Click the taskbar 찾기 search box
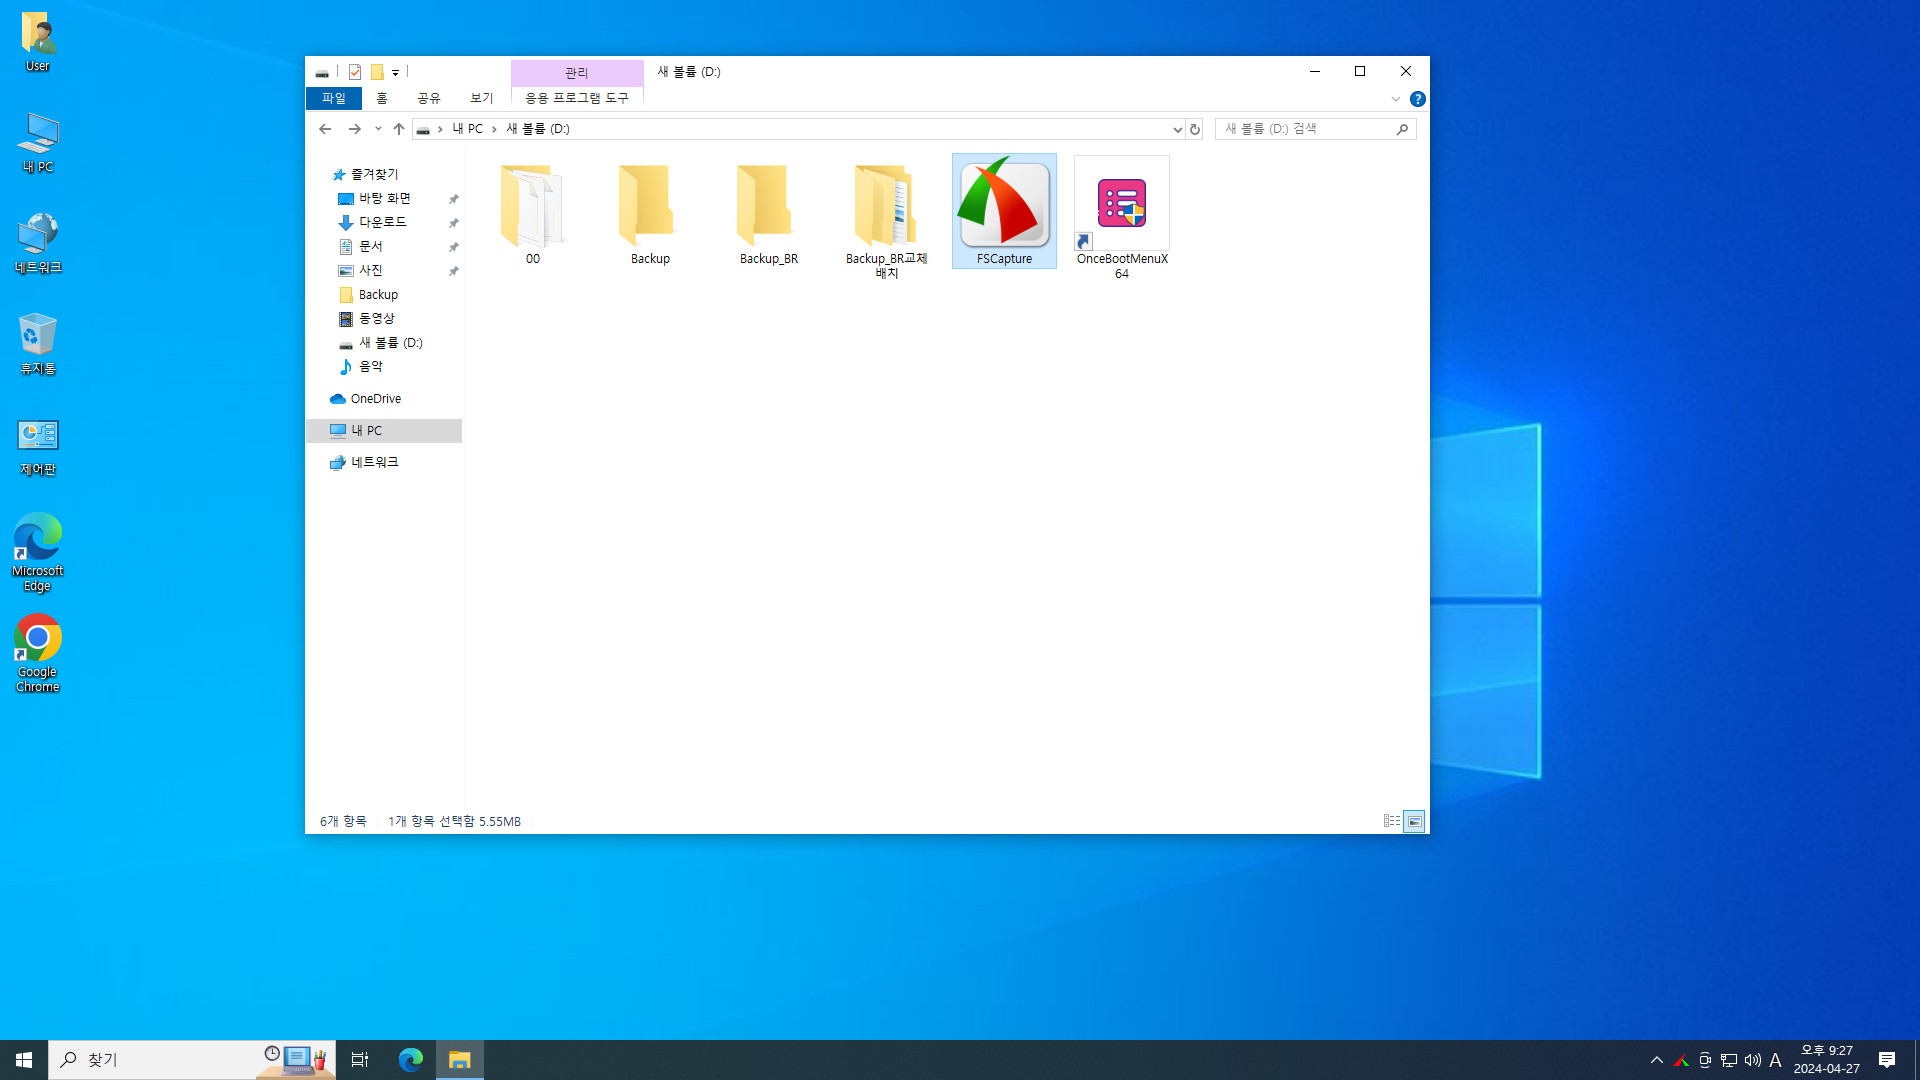Viewport: 1920px width, 1080px height. [x=192, y=1060]
